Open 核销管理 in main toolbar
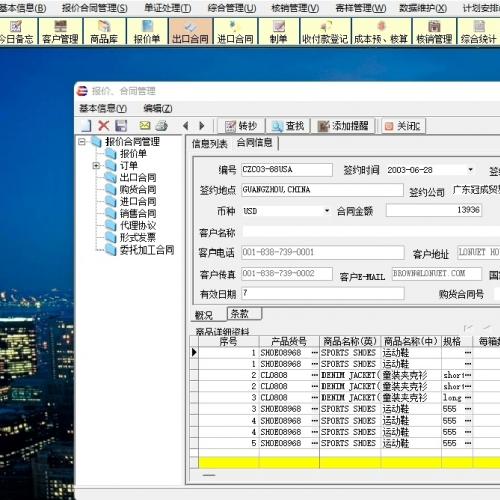This screenshot has height=500, width=500. (434, 32)
